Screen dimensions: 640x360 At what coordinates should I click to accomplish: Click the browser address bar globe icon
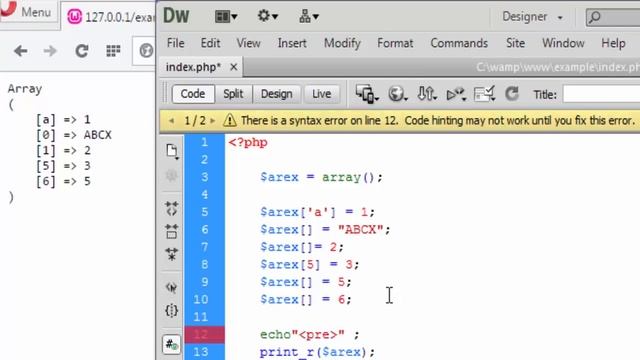pos(146,51)
